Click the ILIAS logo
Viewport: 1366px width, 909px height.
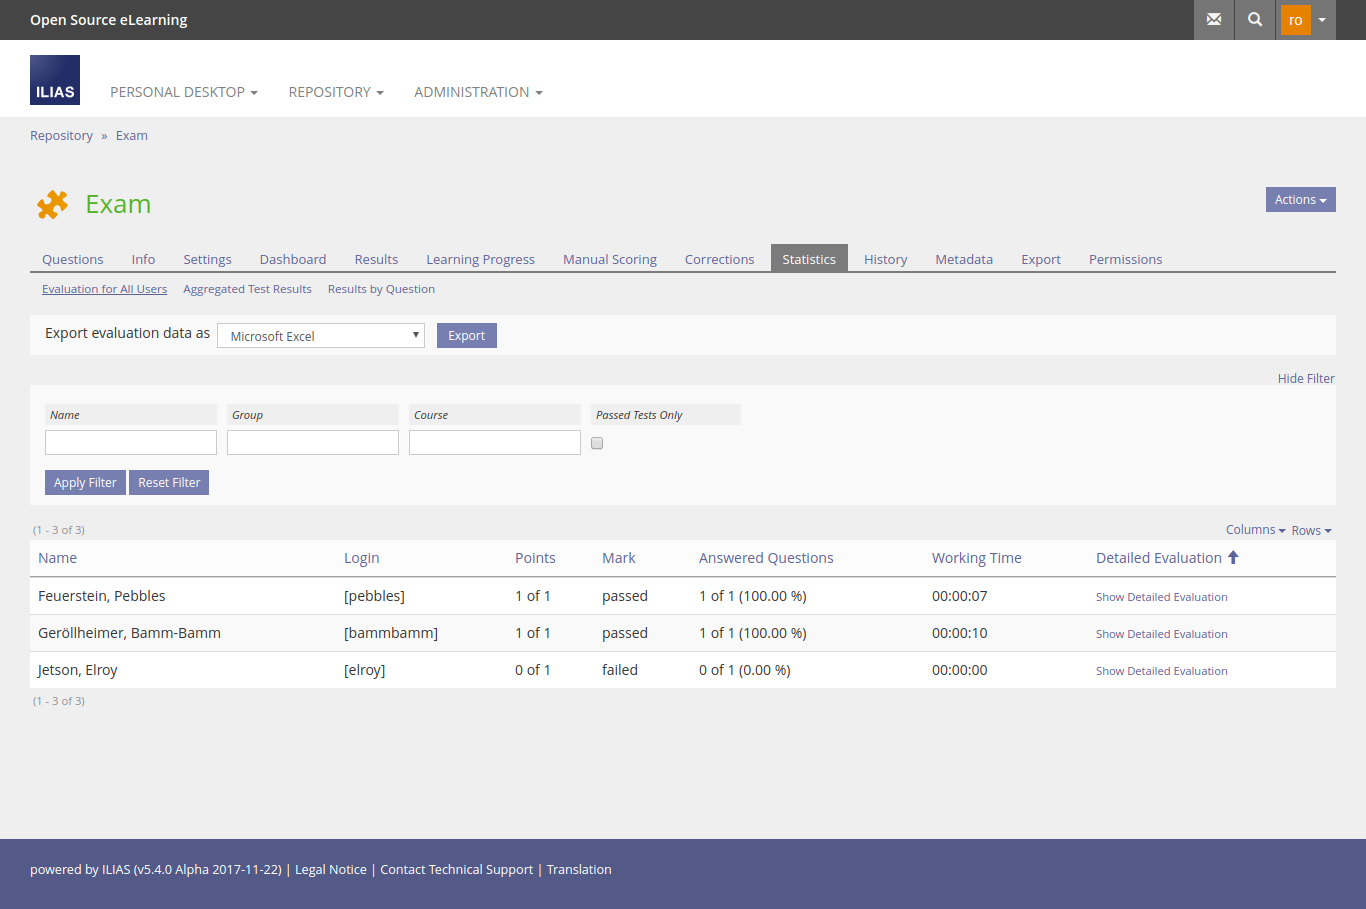tap(55, 80)
